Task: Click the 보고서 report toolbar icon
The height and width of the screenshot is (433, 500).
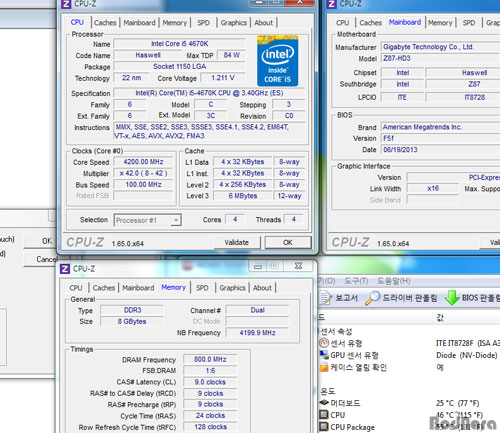Action: coord(325,298)
